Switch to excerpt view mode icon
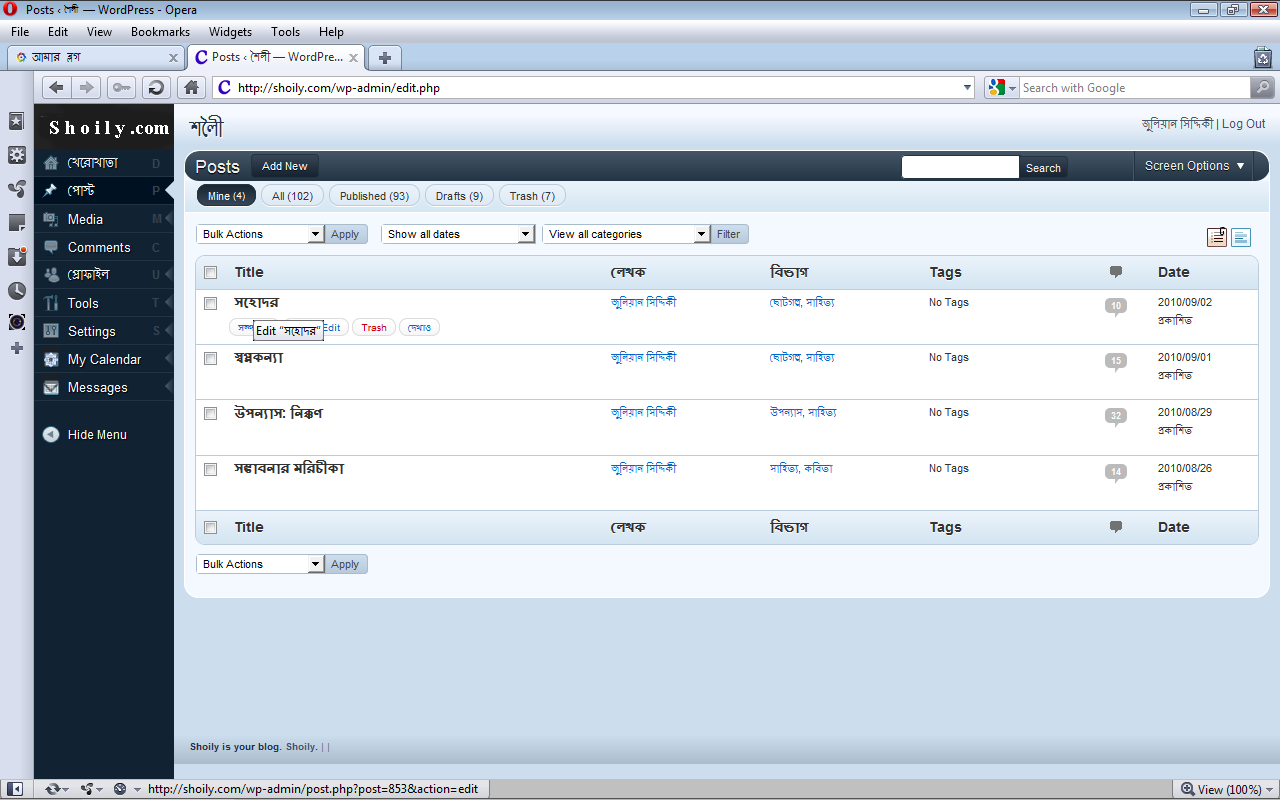1280x800 pixels. point(1241,237)
